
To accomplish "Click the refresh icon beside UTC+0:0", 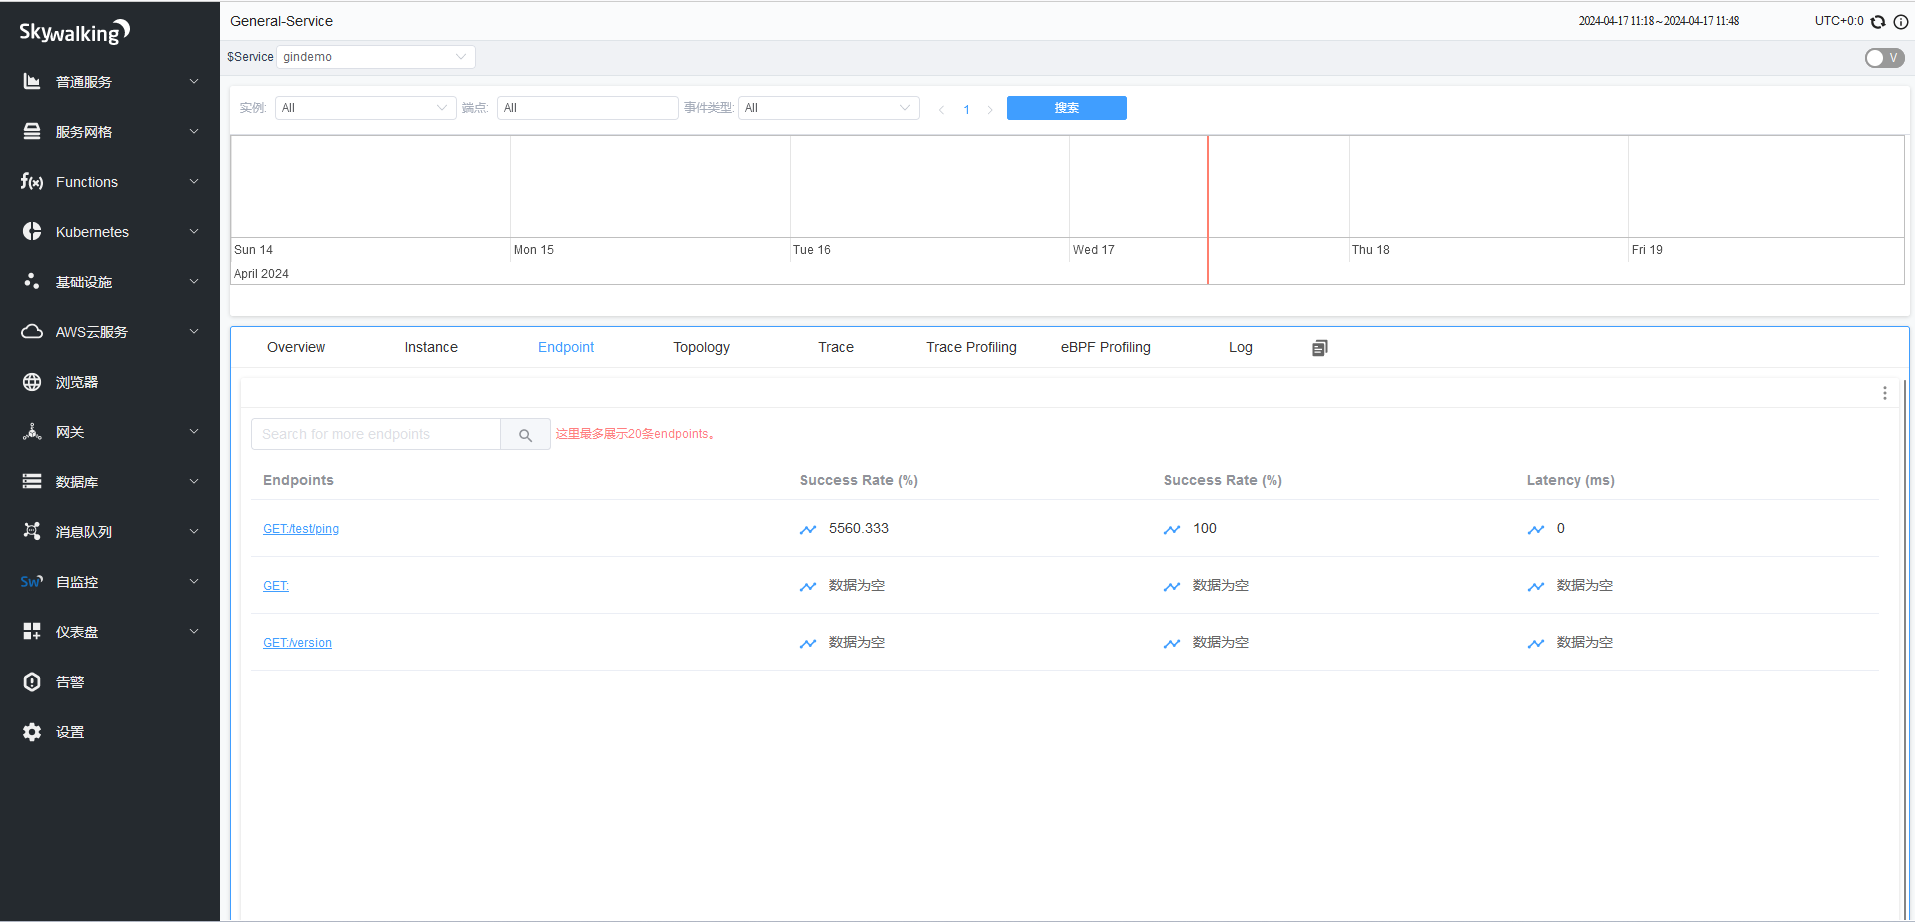I will (1878, 21).
